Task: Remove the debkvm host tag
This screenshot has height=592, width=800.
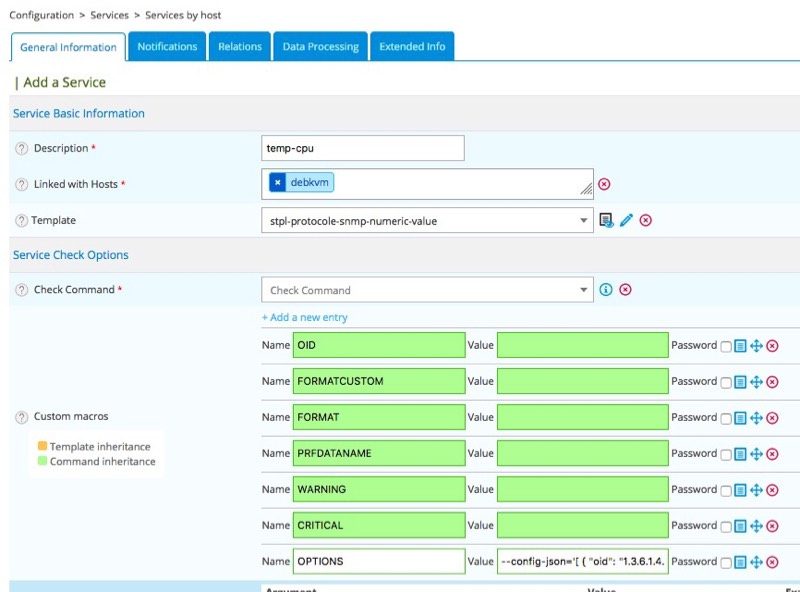Action: point(278,183)
